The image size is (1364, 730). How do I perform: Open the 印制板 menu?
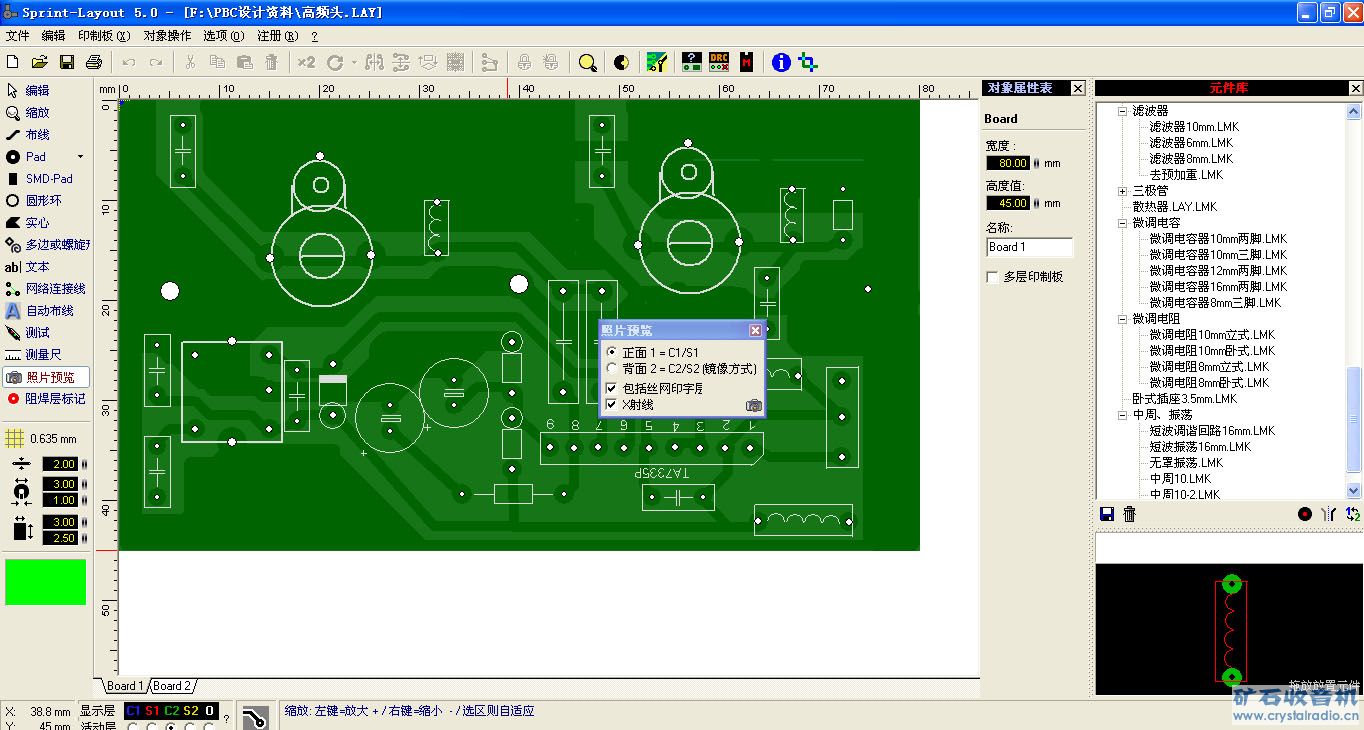point(104,35)
